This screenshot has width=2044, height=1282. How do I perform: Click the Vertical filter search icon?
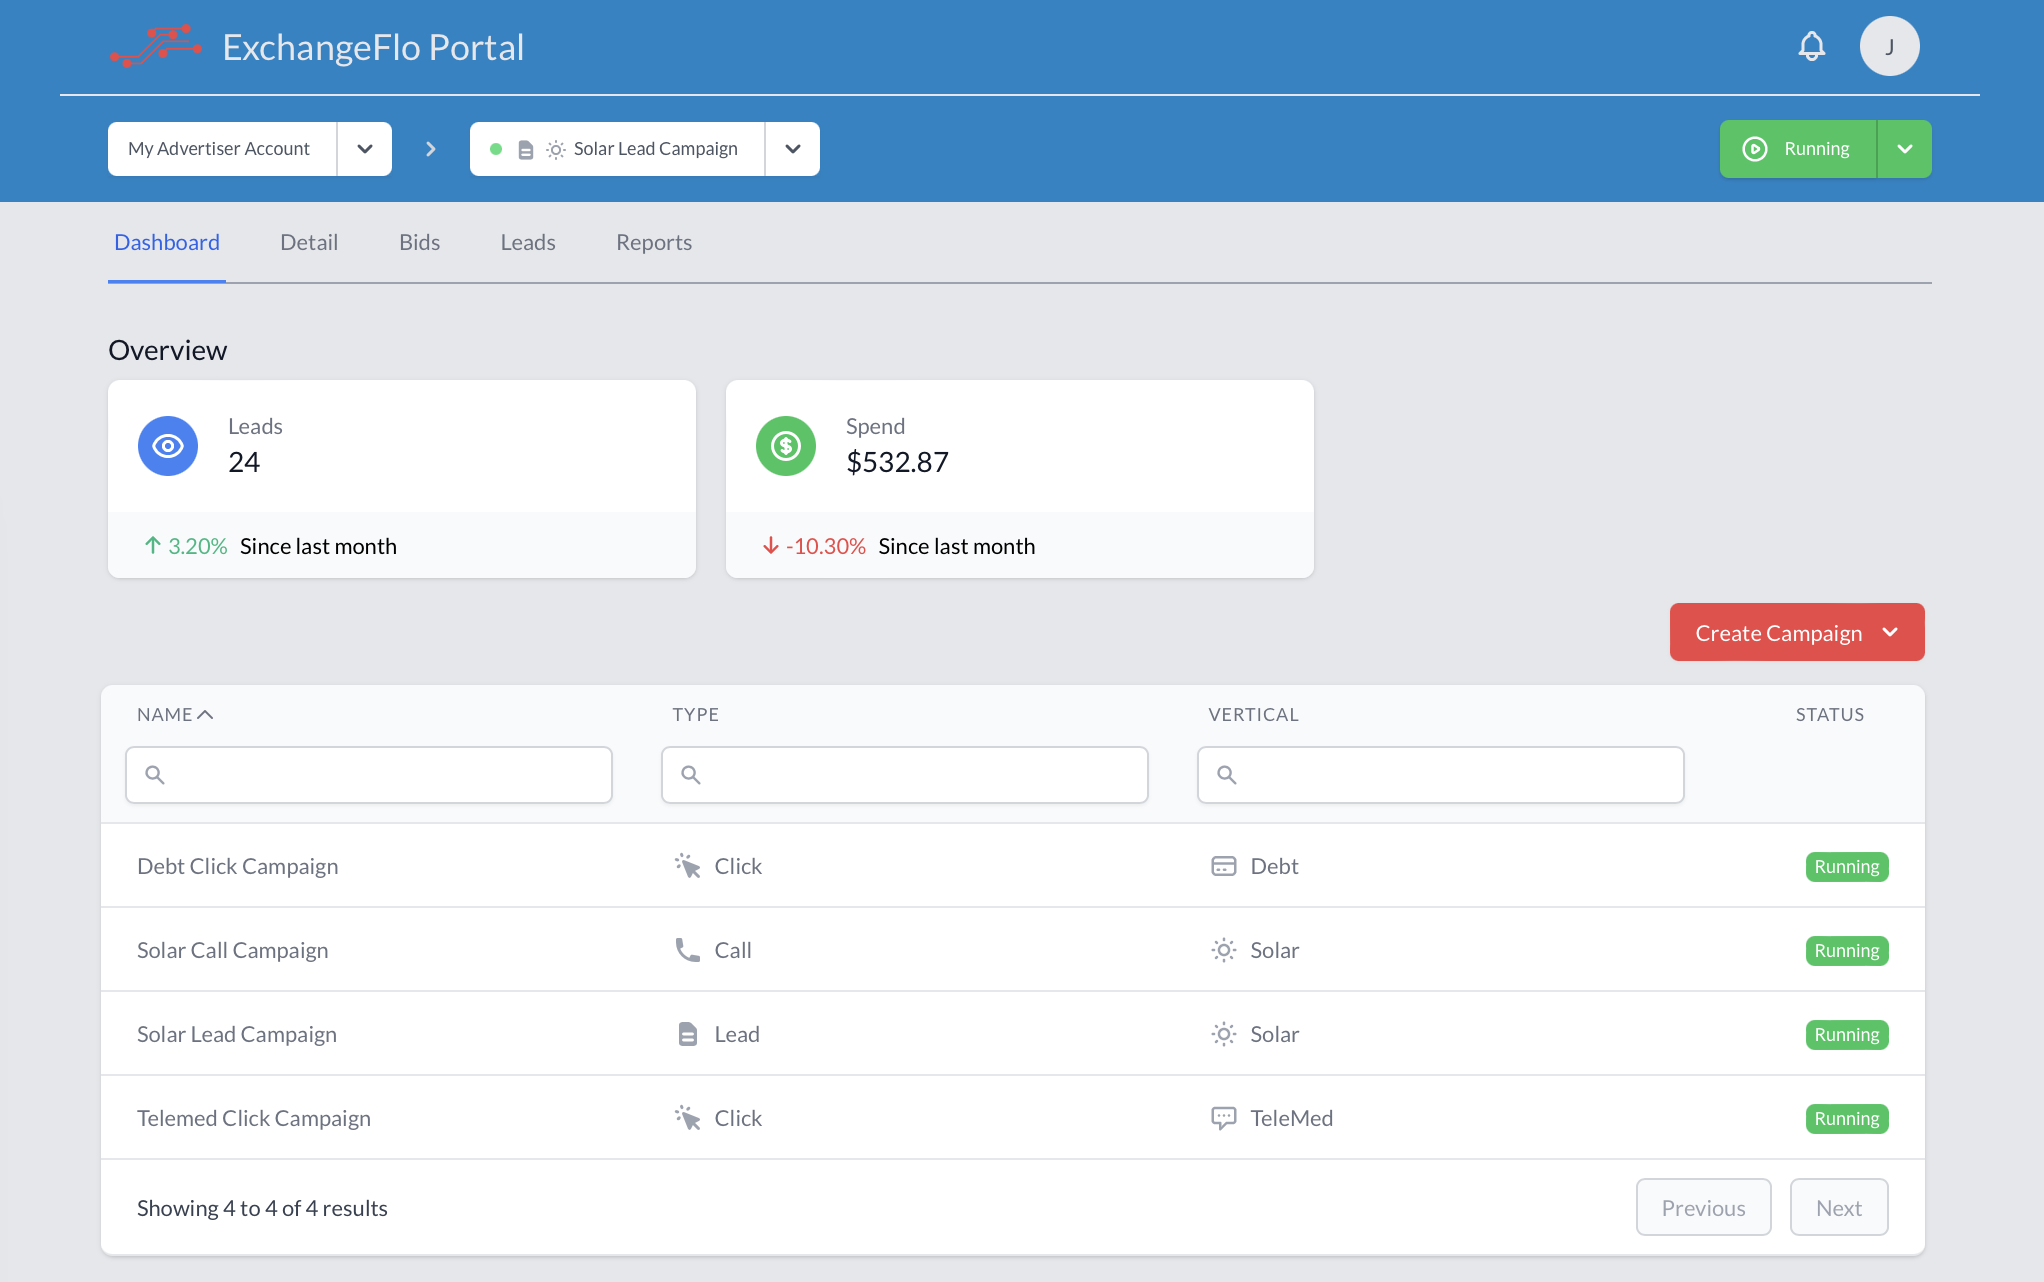coord(1227,774)
